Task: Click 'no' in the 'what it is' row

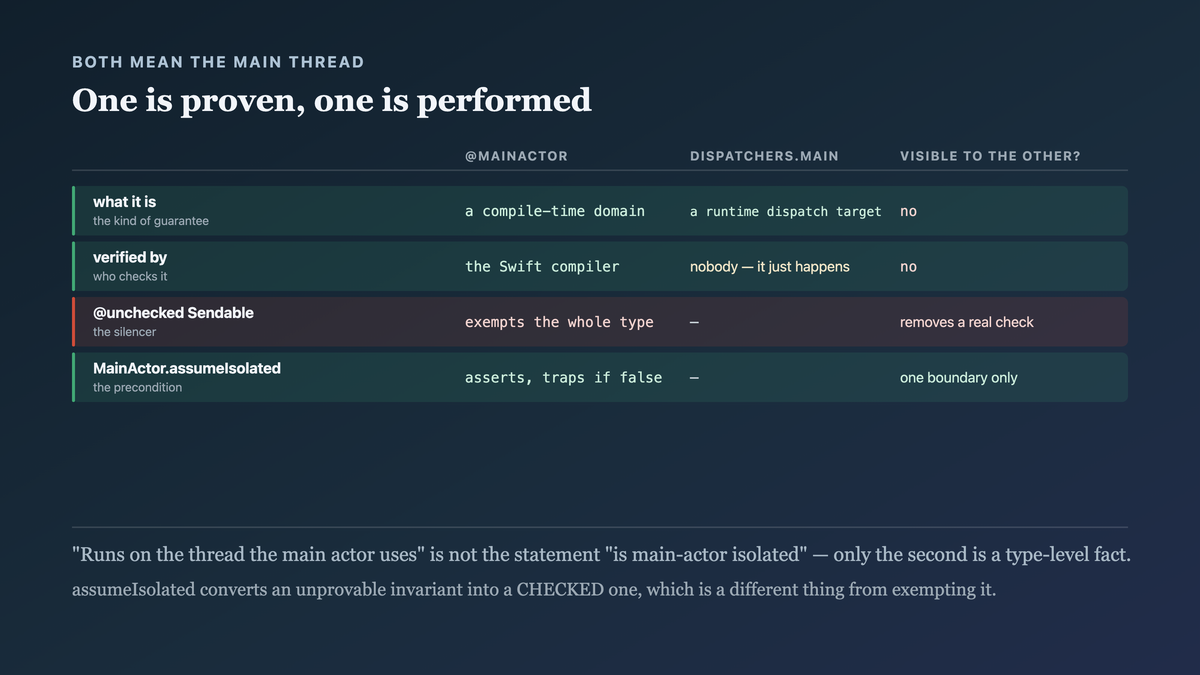Action: (x=908, y=211)
